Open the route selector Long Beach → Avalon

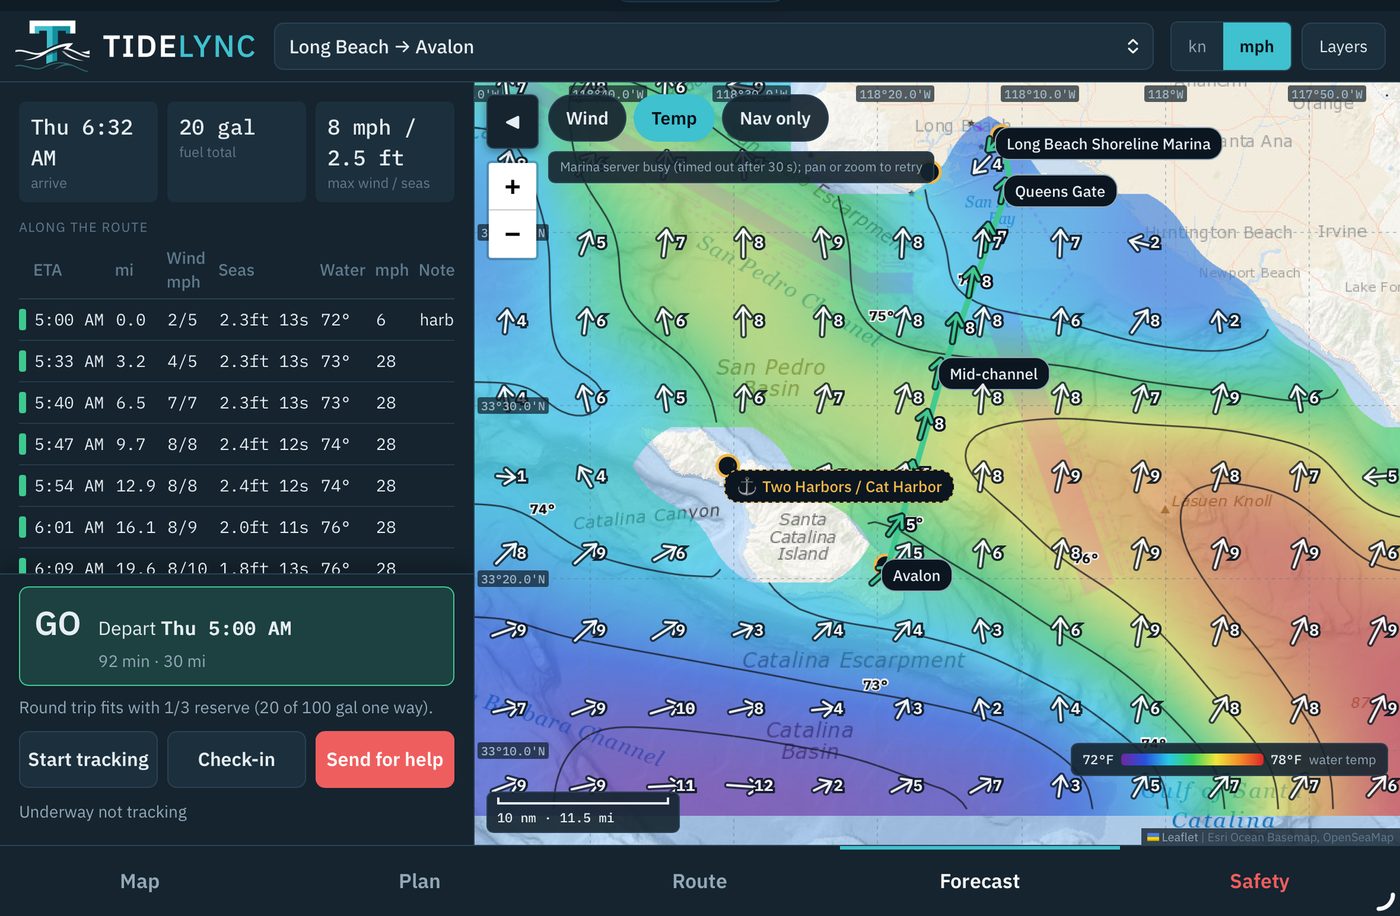point(713,47)
